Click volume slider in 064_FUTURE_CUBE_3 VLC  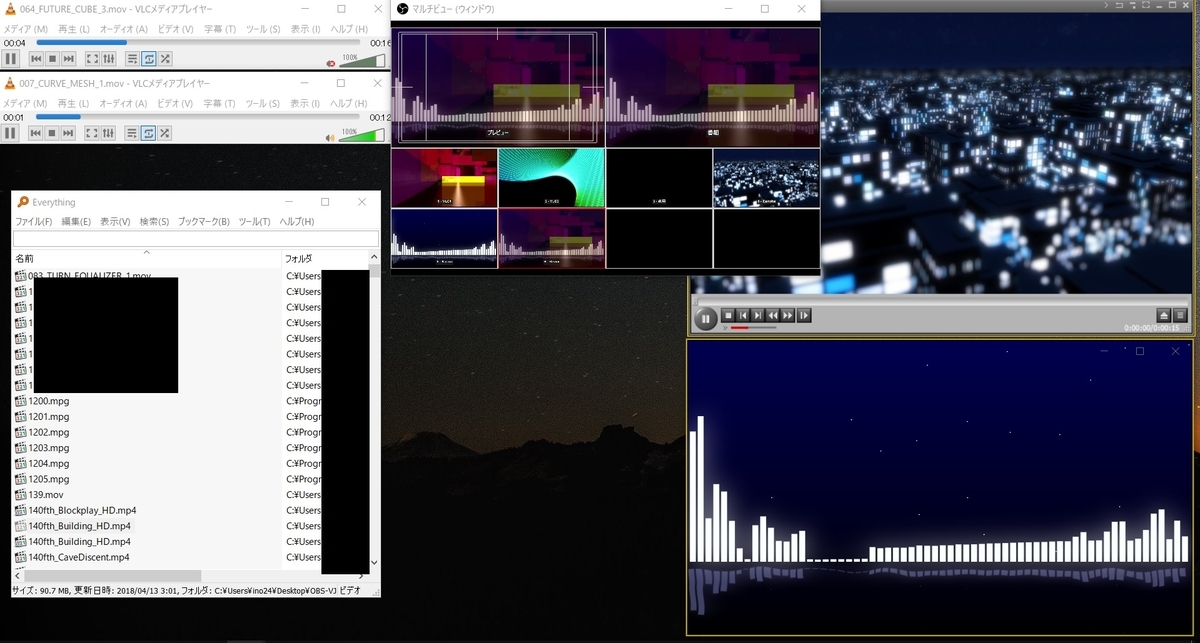[x=362, y=62]
